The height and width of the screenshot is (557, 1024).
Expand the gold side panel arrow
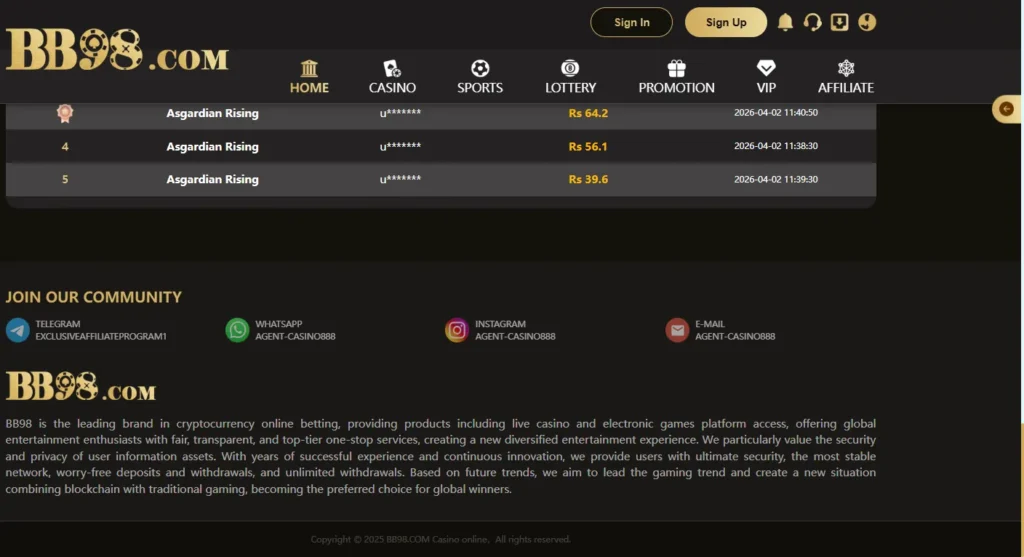tap(1006, 108)
